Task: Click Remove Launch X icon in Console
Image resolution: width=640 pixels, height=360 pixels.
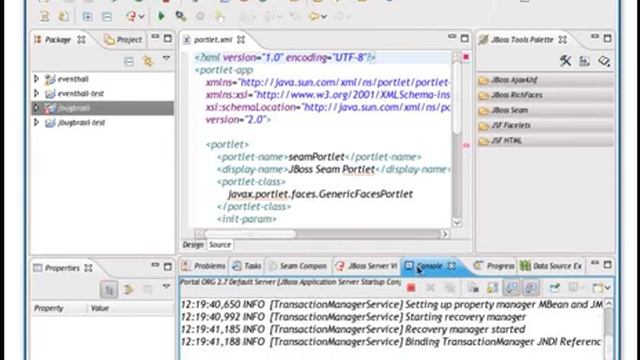Action: [430, 288]
